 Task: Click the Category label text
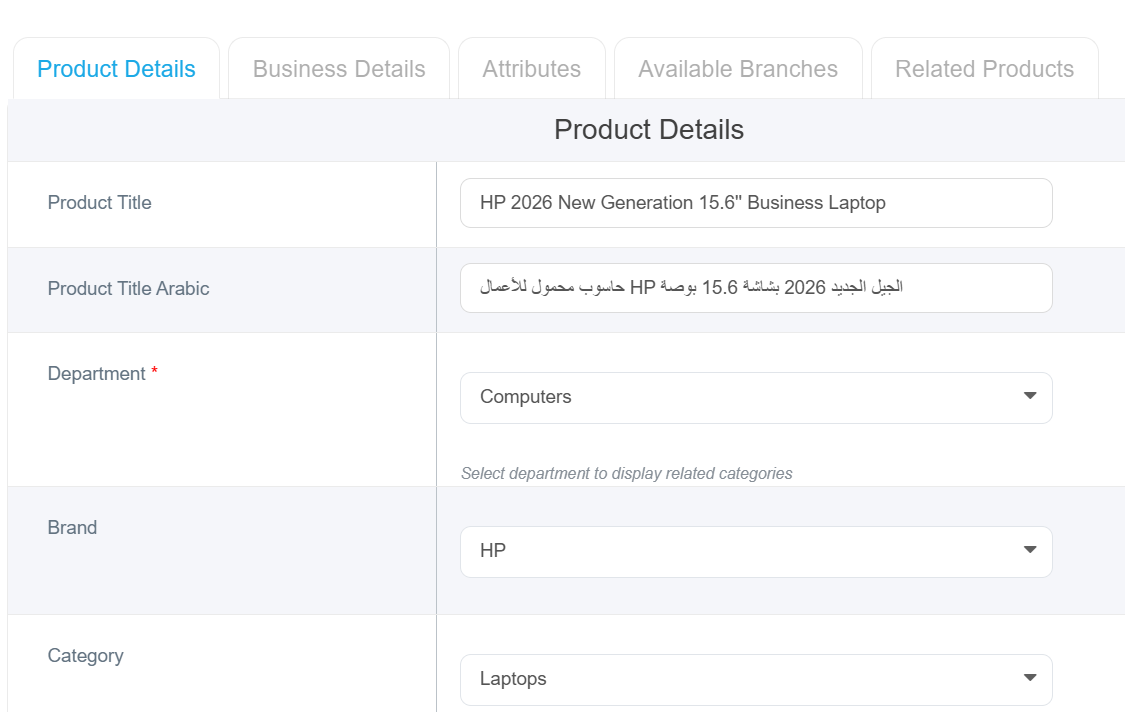[x=85, y=656]
